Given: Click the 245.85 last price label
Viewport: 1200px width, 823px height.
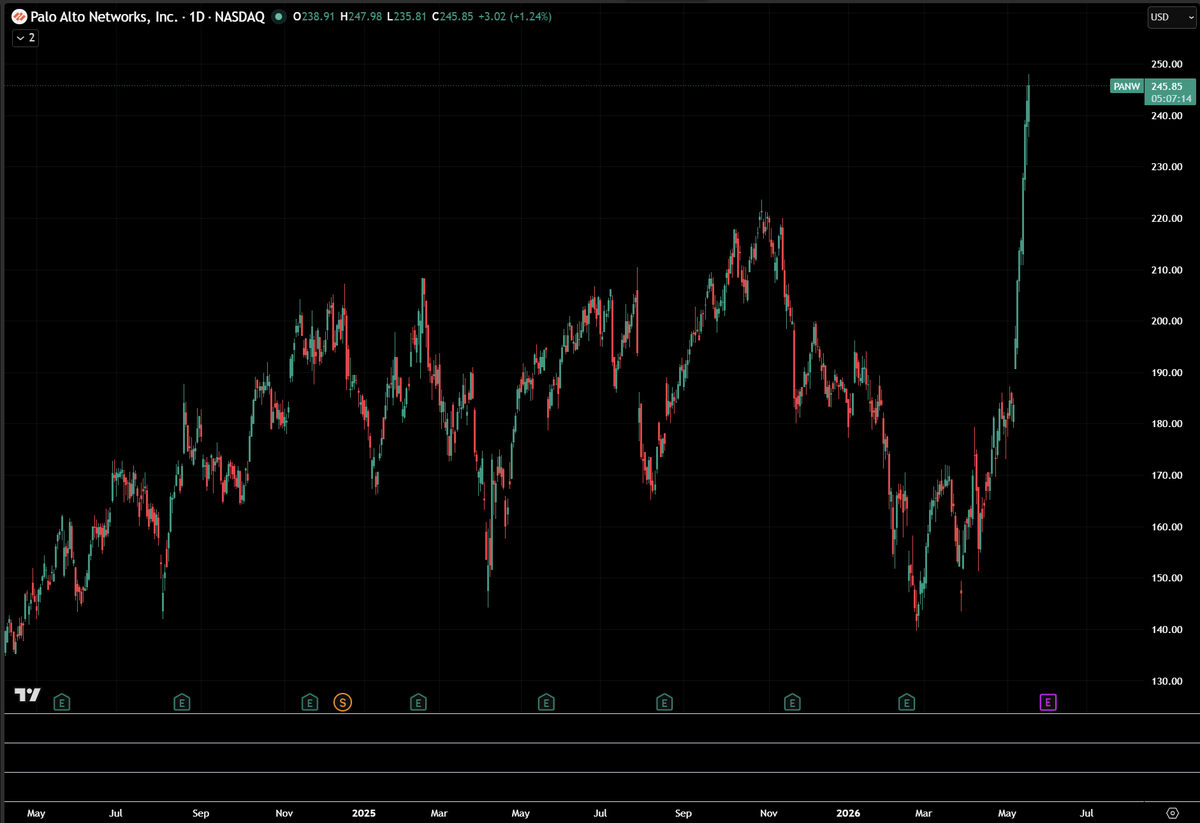Looking at the screenshot, I should [1167, 87].
